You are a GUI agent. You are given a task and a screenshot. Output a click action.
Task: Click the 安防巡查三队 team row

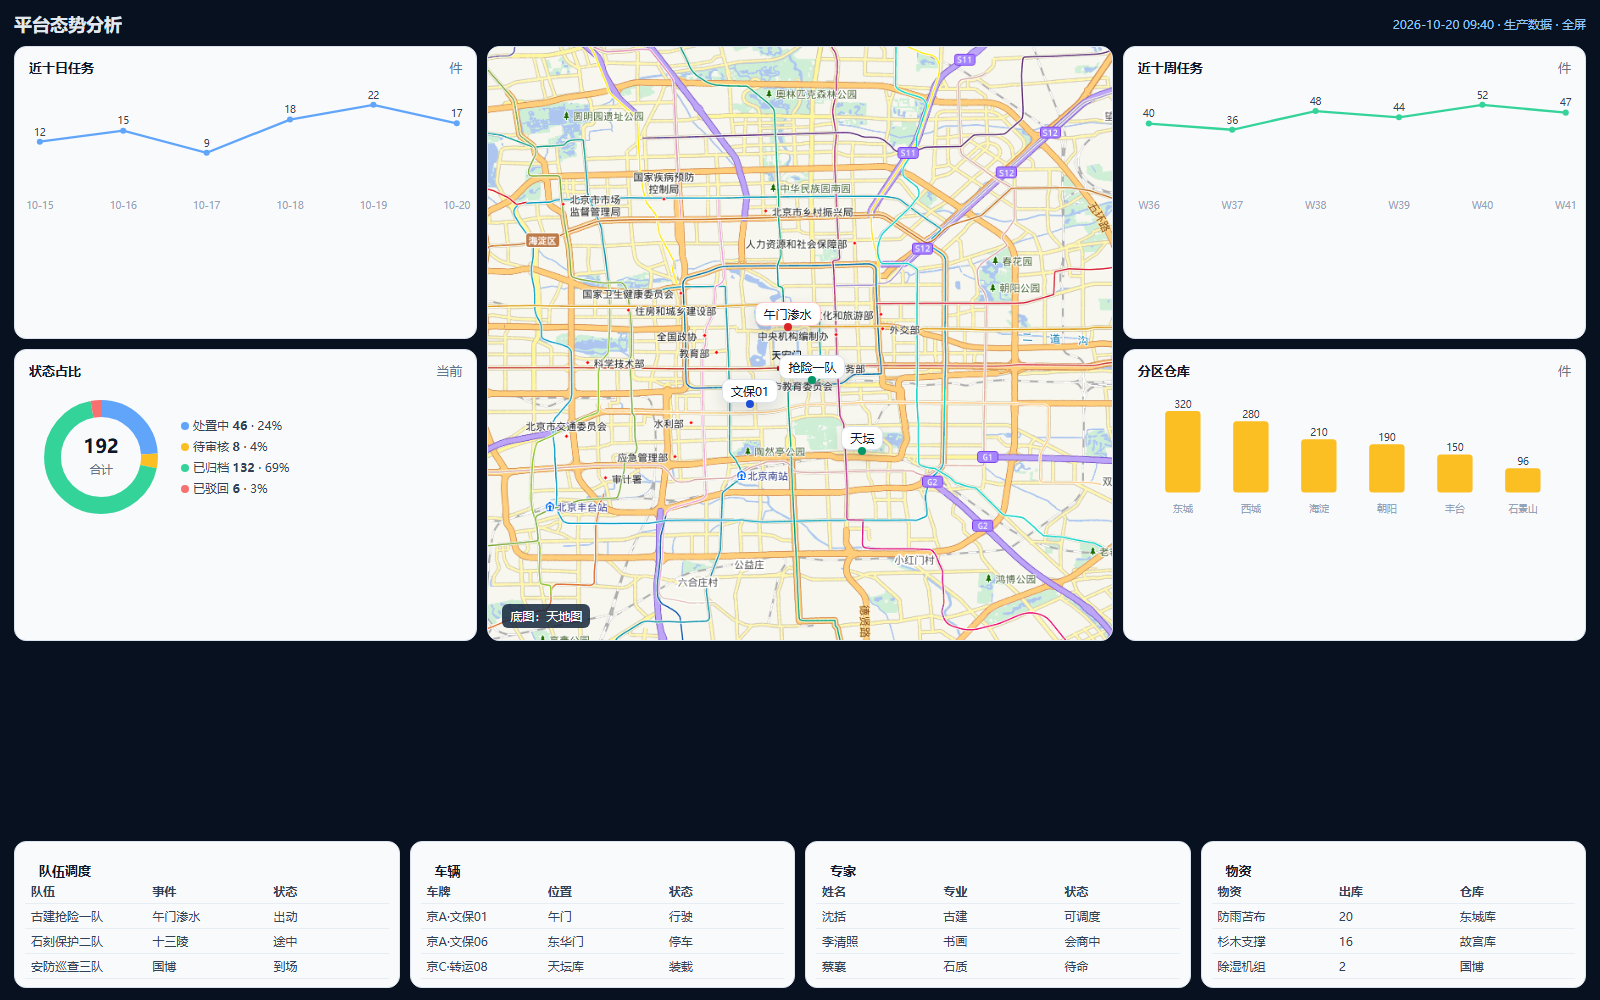(207, 967)
